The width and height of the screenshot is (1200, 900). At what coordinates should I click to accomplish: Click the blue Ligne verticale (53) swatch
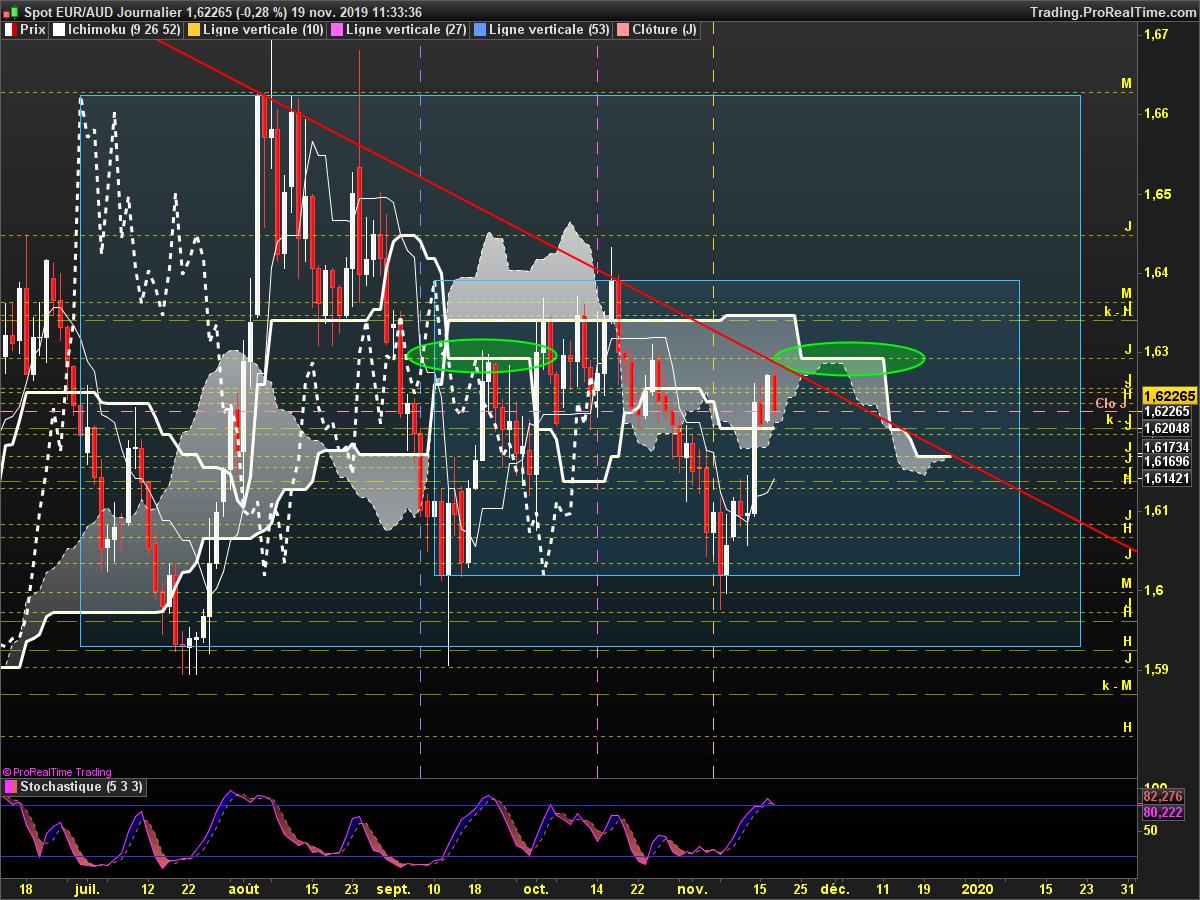click(479, 30)
